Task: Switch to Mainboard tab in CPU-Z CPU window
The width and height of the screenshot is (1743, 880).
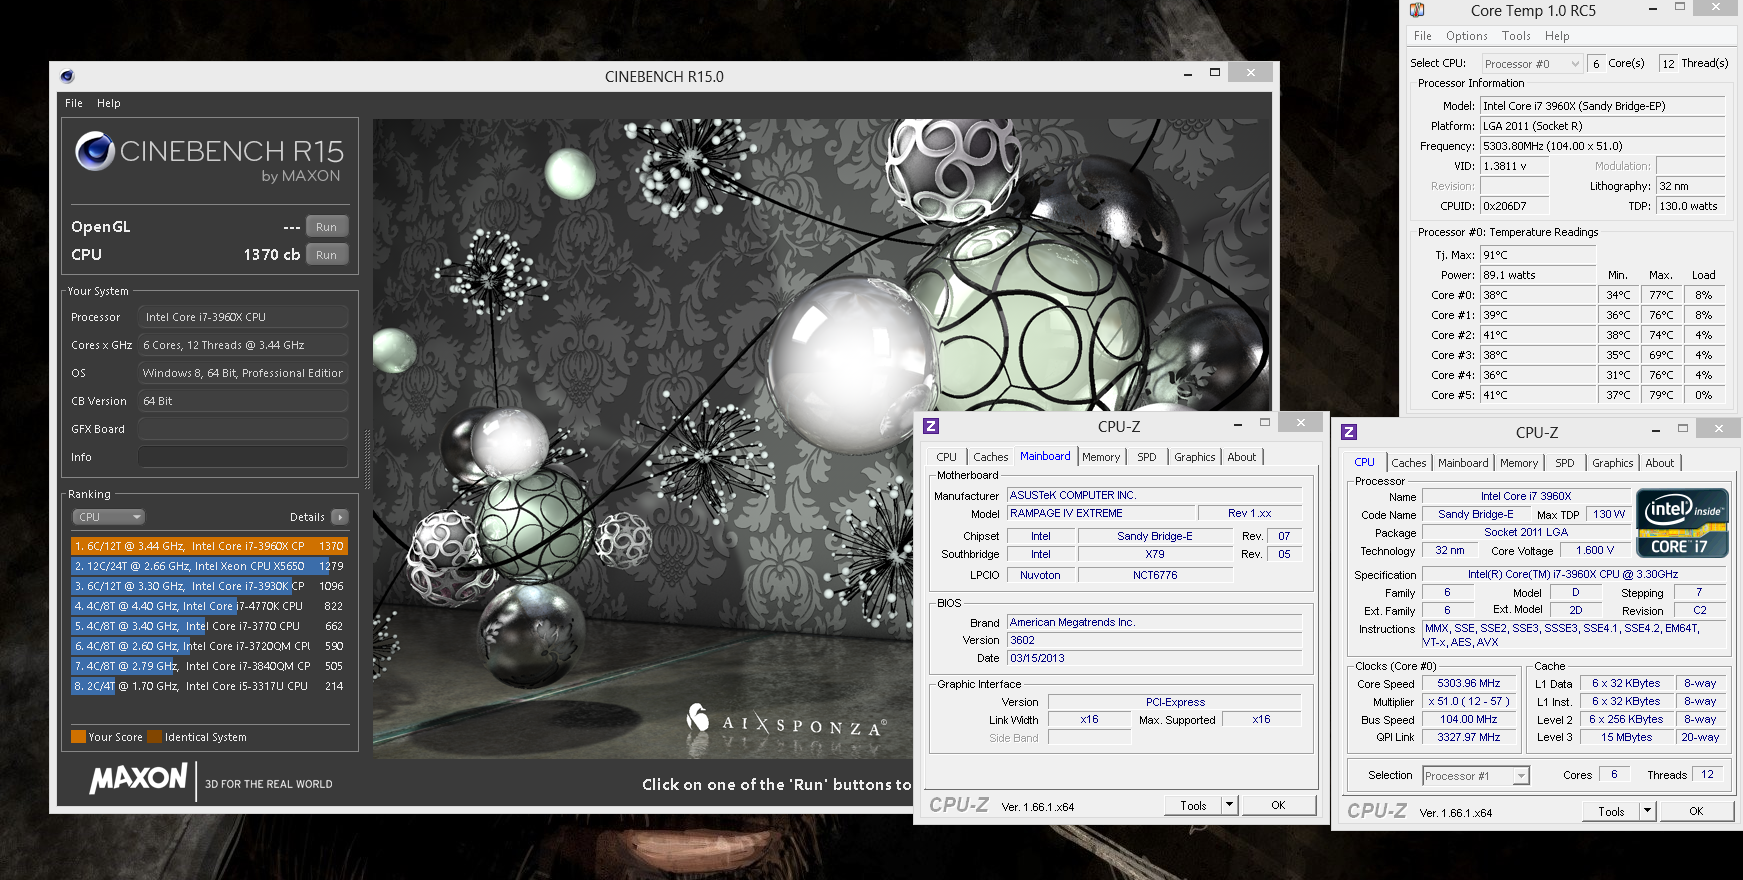Action: tap(1463, 463)
